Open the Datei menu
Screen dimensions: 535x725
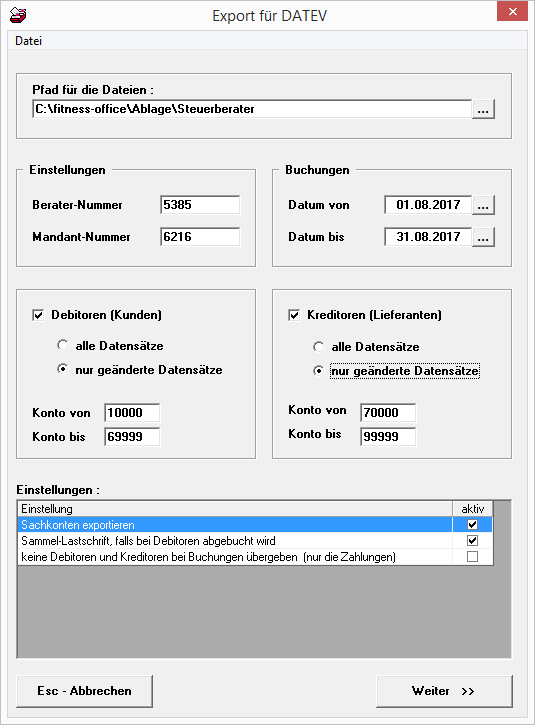coord(28,41)
